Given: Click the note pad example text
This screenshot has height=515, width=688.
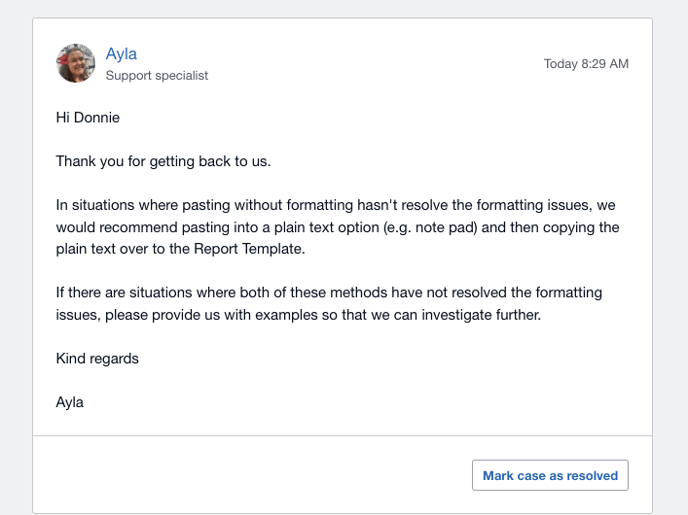Looking at the screenshot, I should (445, 227).
